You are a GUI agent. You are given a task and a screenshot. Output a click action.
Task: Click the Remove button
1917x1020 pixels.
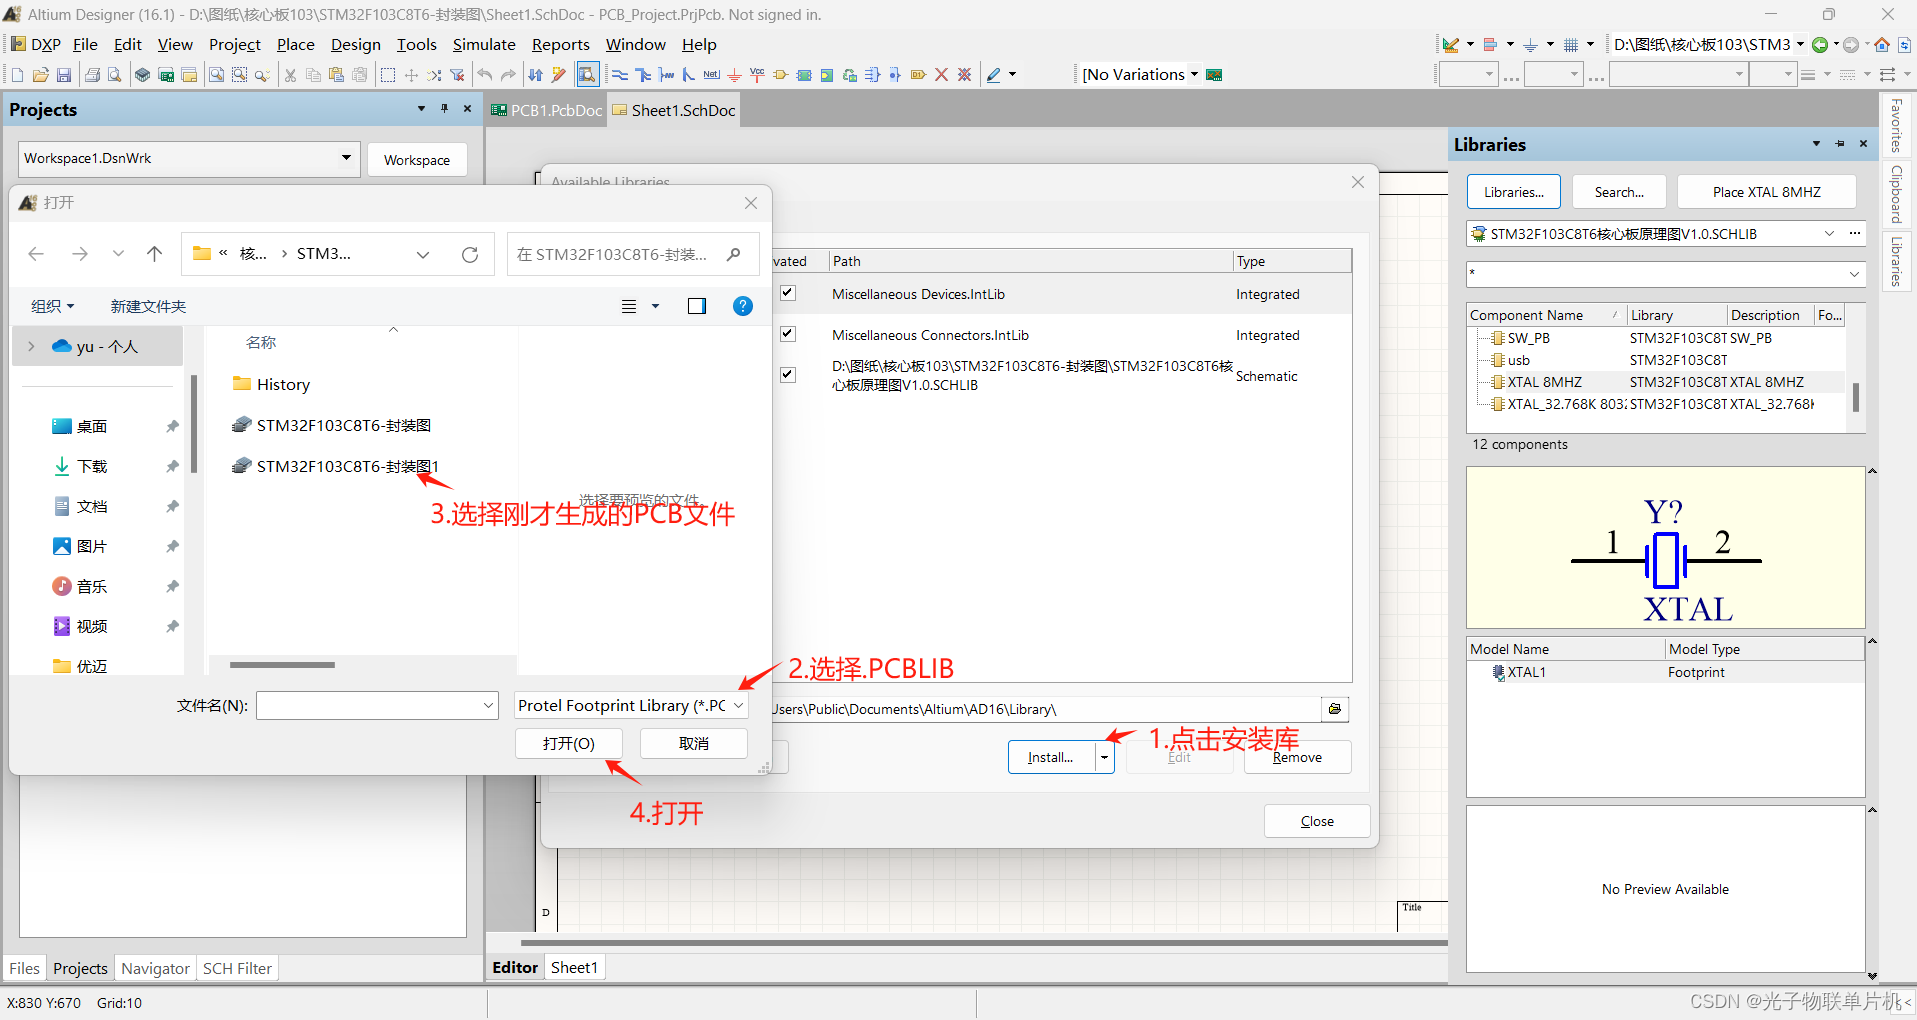[x=1297, y=757]
